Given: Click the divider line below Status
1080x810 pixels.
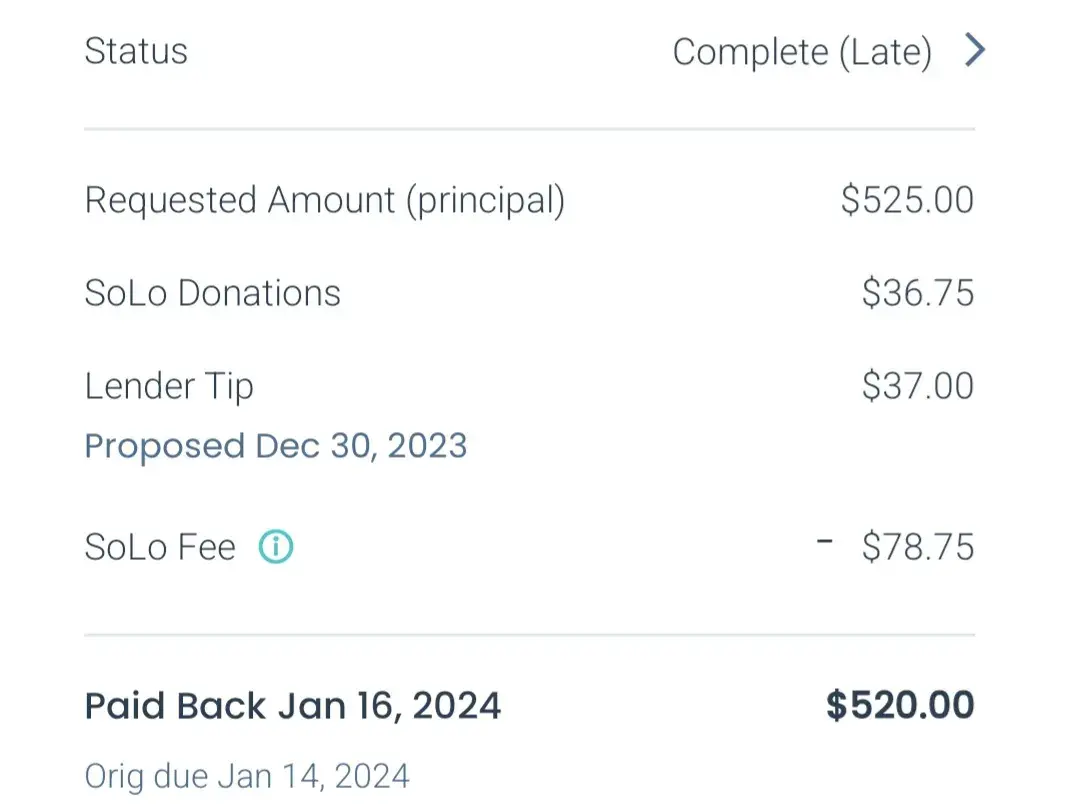Looking at the screenshot, I should pyautogui.click(x=529, y=129).
